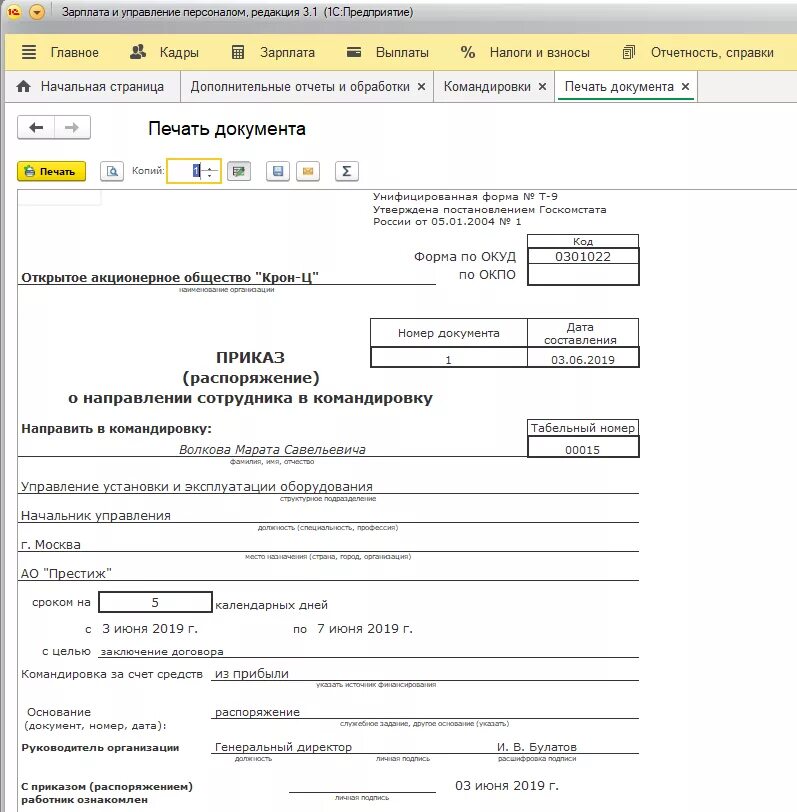This screenshot has width=797, height=812.
Task: Click the date cell 03.06.2019
Action: point(583,359)
